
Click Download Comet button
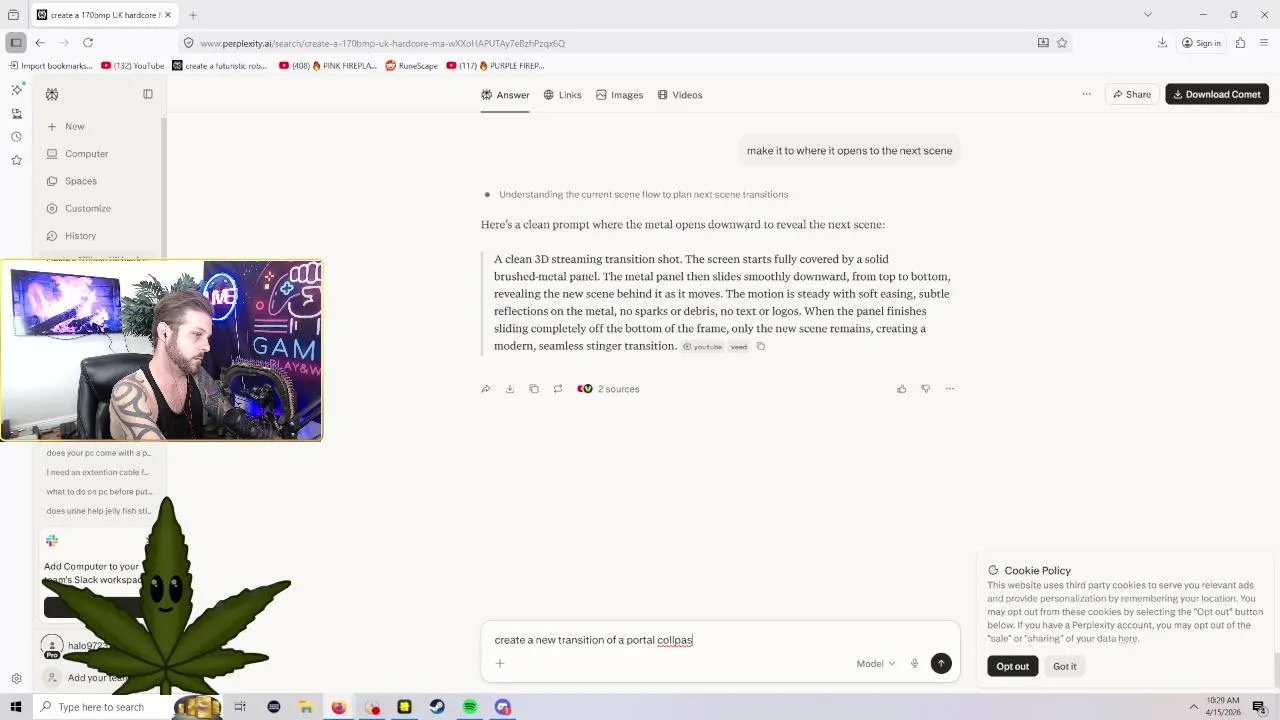[x=1217, y=94]
